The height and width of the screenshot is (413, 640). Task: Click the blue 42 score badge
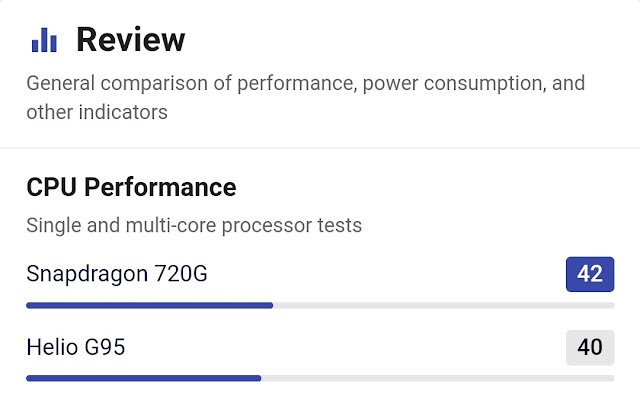[x=590, y=274]
